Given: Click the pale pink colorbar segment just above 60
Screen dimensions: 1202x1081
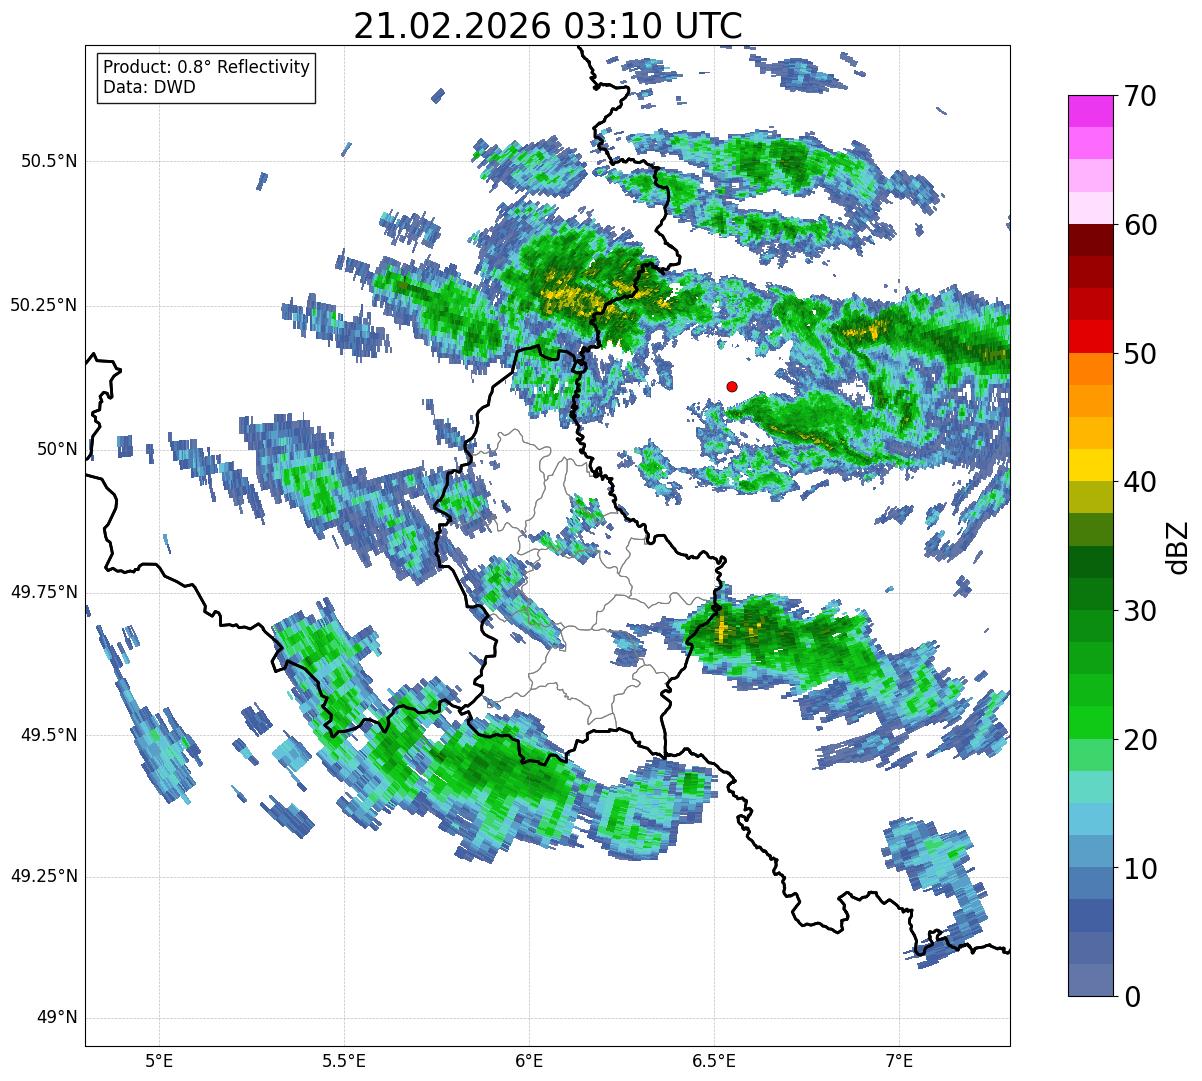Looking at the screenshot, I should point(1090,207).
